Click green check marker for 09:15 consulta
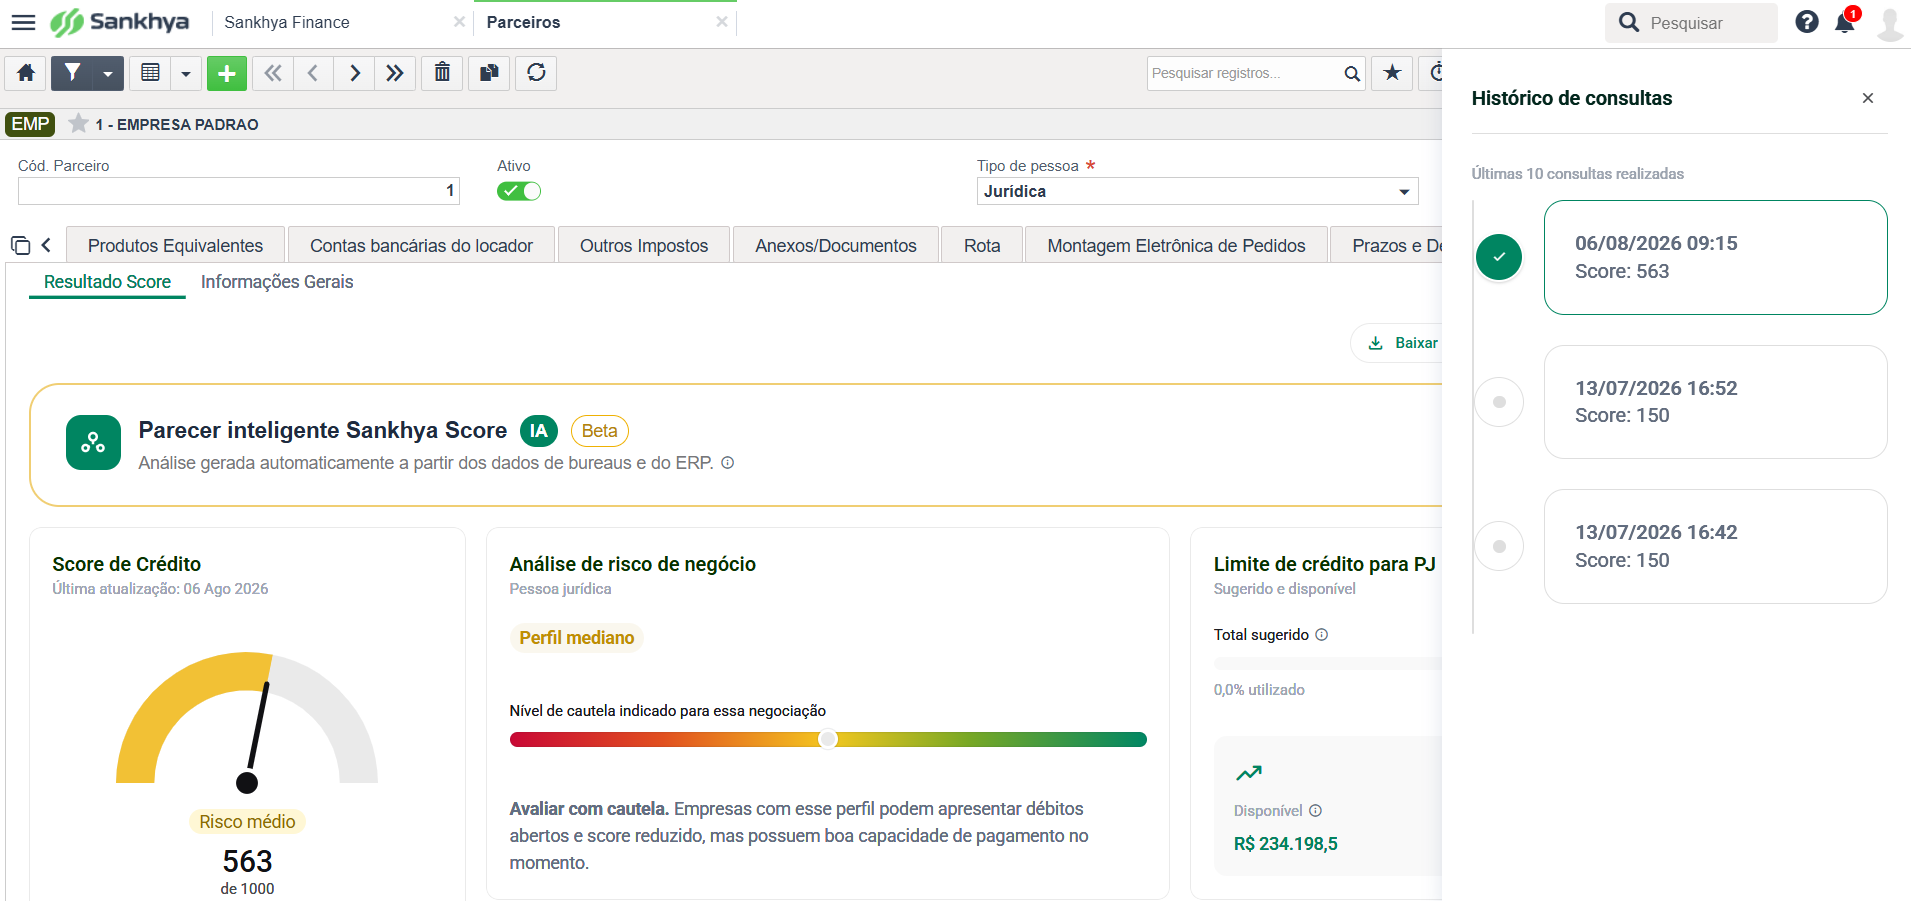1911x901 pixels. click(x=1499, y=257)
